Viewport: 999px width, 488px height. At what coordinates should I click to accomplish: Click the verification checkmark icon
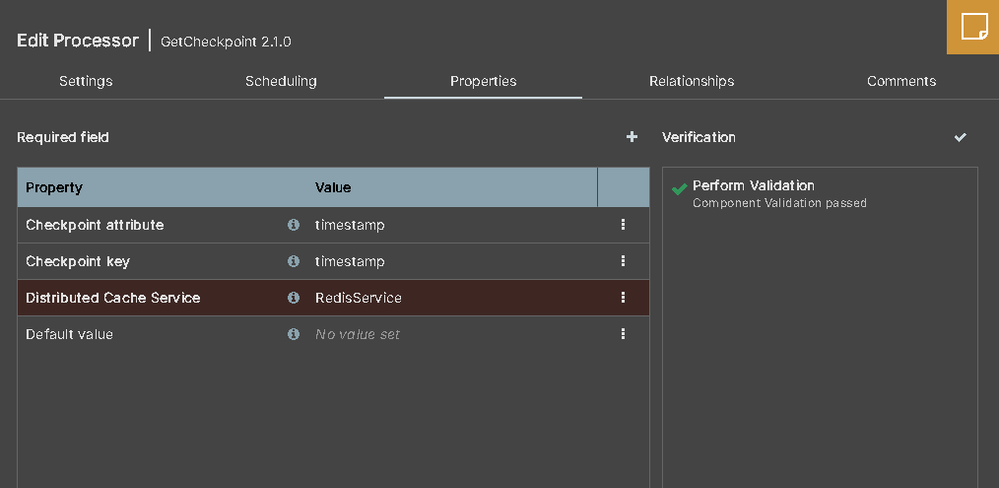click(x=960, y=137)
